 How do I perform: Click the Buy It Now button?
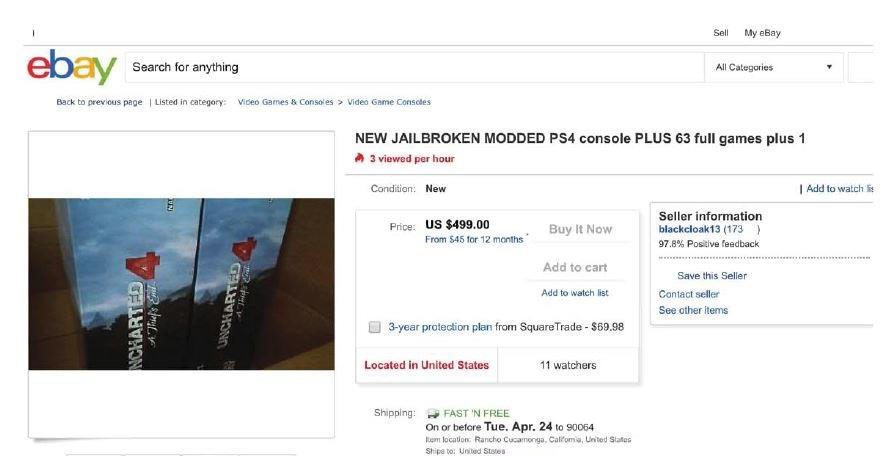[x=580, y=229]
